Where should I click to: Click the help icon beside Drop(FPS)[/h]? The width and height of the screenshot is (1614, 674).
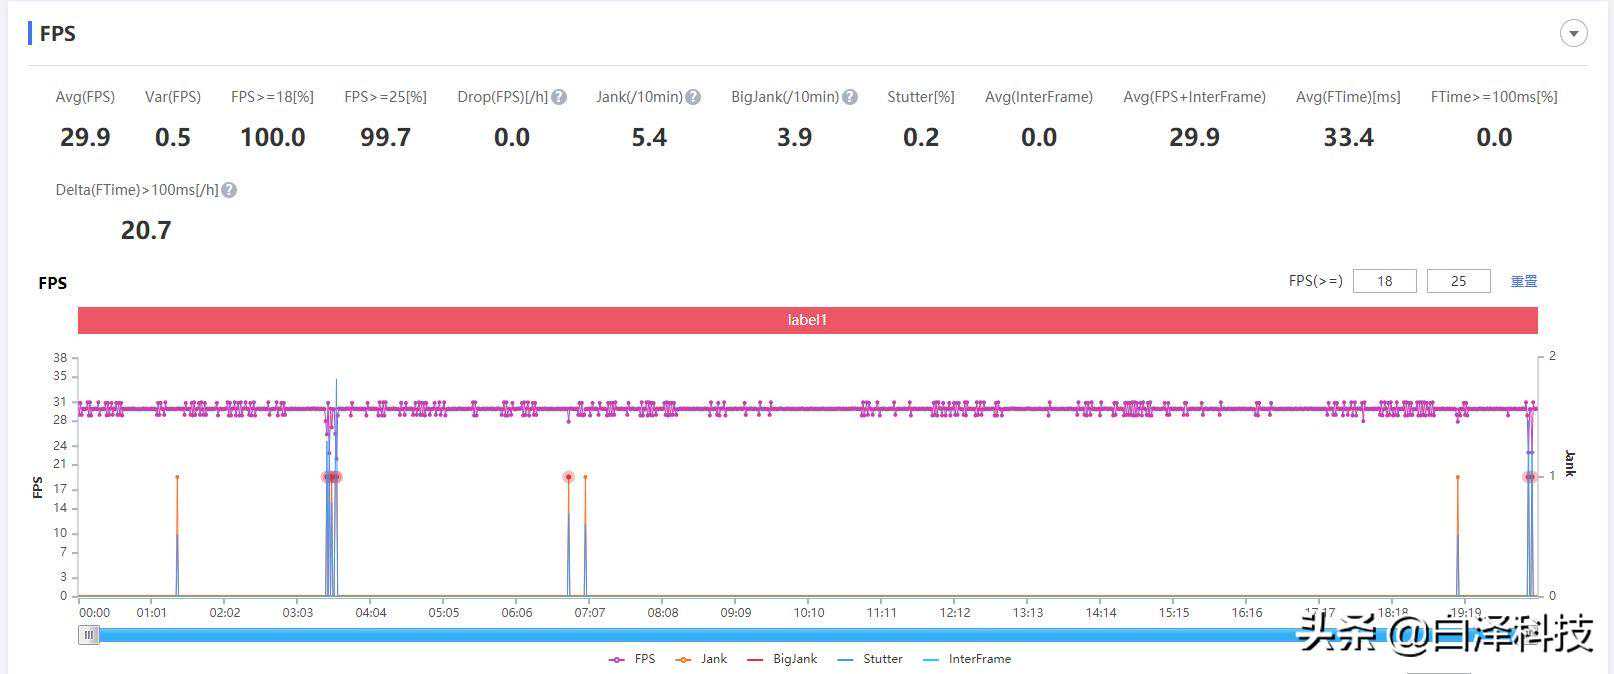click(x=559, y=97)
